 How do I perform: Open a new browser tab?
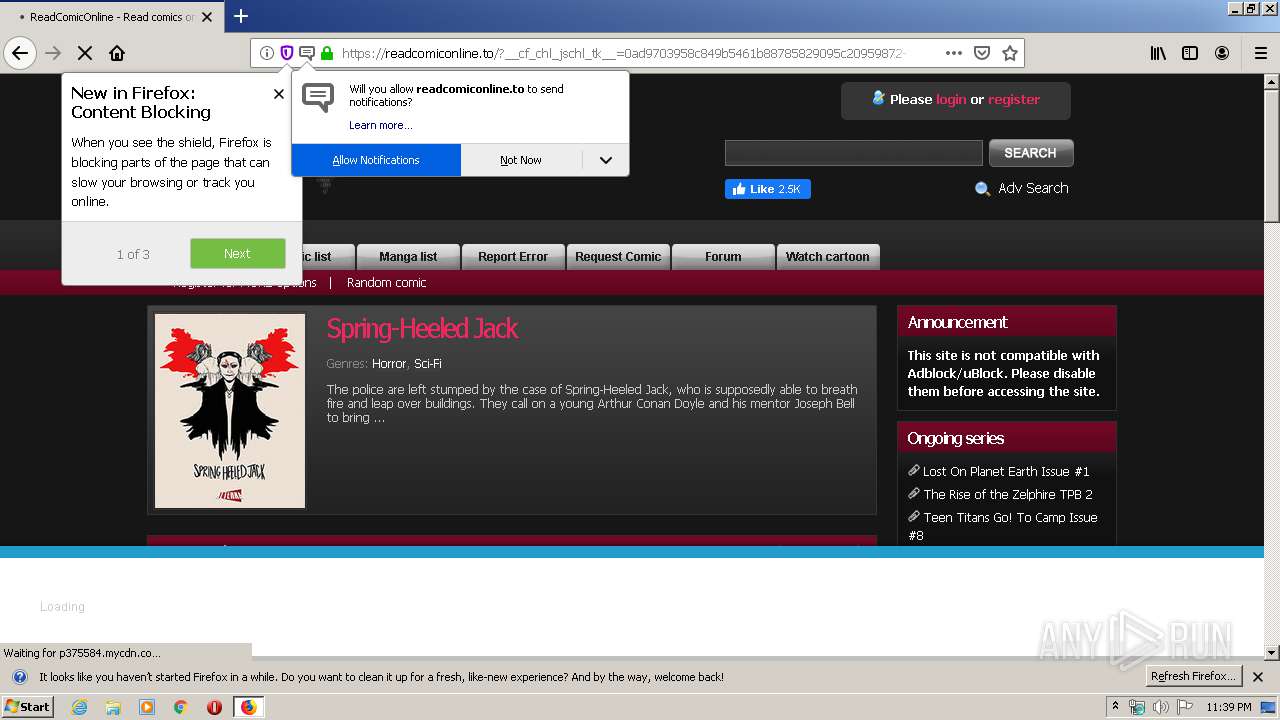[x=241, y=16]
